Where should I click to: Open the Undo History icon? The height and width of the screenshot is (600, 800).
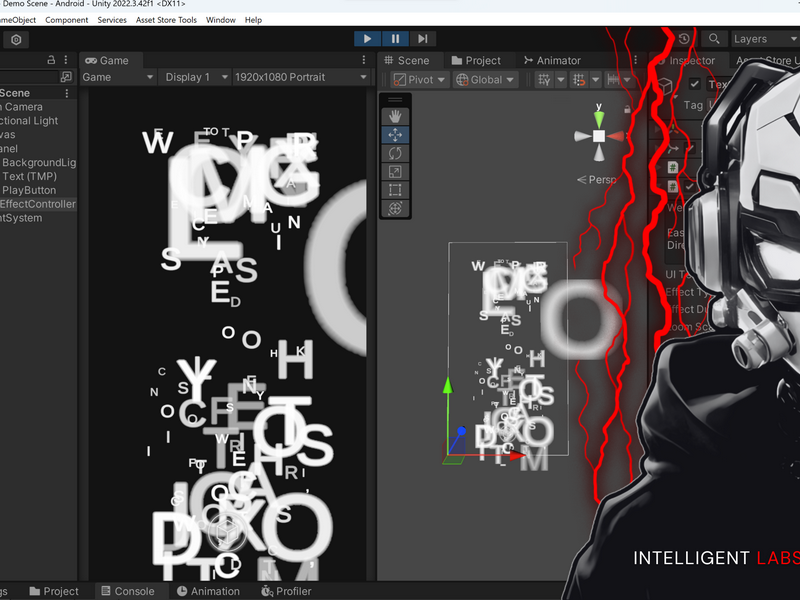pyautogui.click(x=684, y=39)
